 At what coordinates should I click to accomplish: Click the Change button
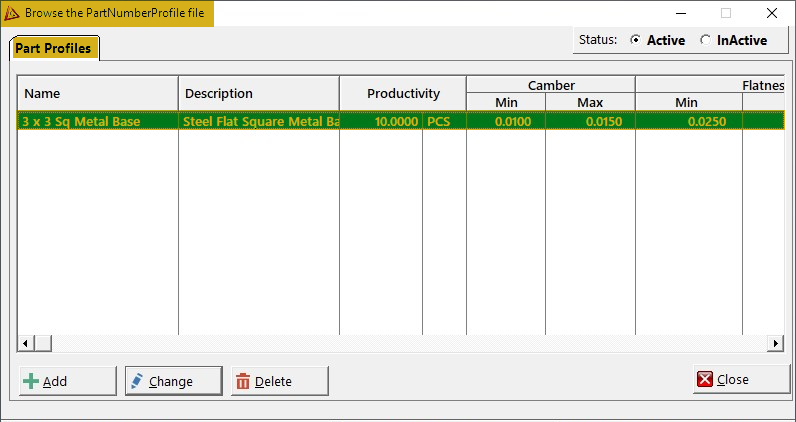(174, 381)
